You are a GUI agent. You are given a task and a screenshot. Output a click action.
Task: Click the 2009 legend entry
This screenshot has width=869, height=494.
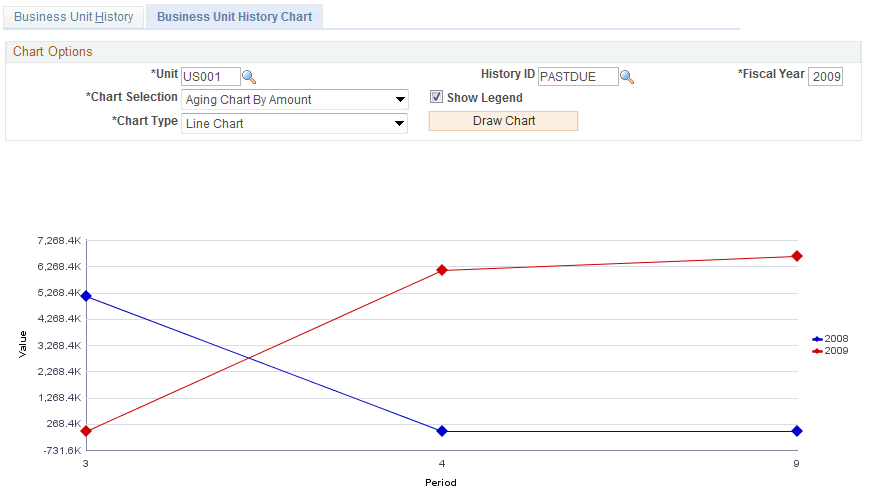[830, 351]
